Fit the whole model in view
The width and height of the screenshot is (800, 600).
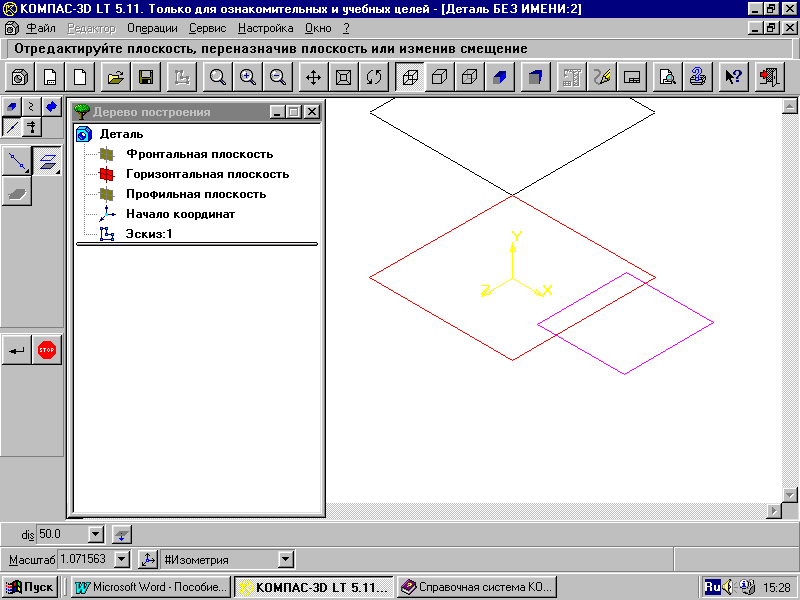343,77
